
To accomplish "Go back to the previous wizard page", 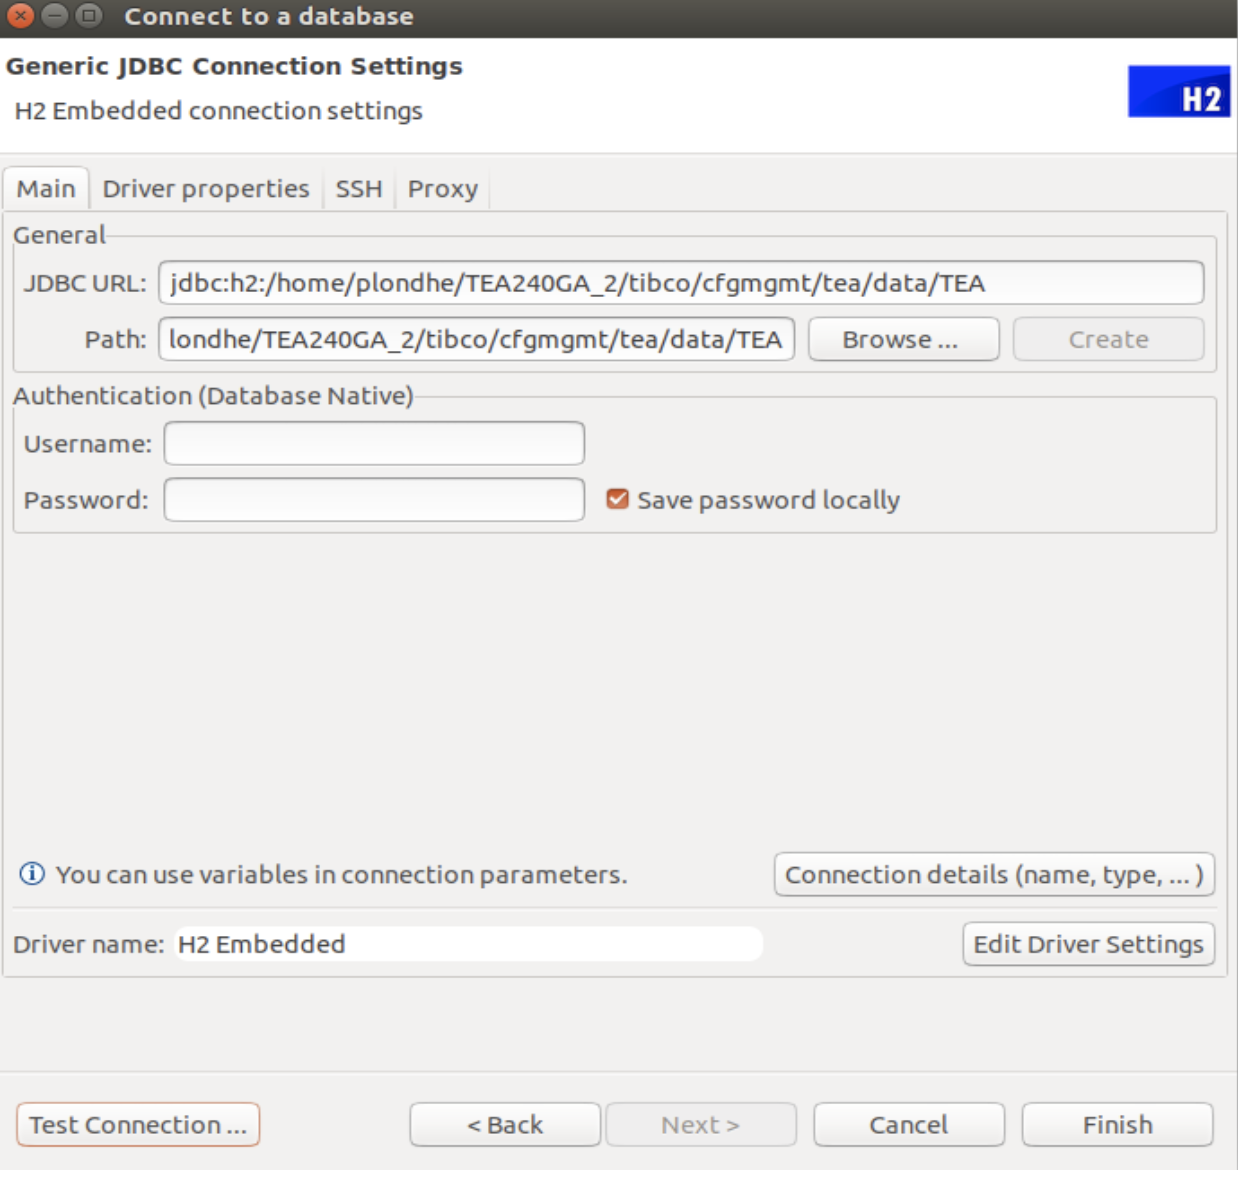I will click(x=504, y=1124).
